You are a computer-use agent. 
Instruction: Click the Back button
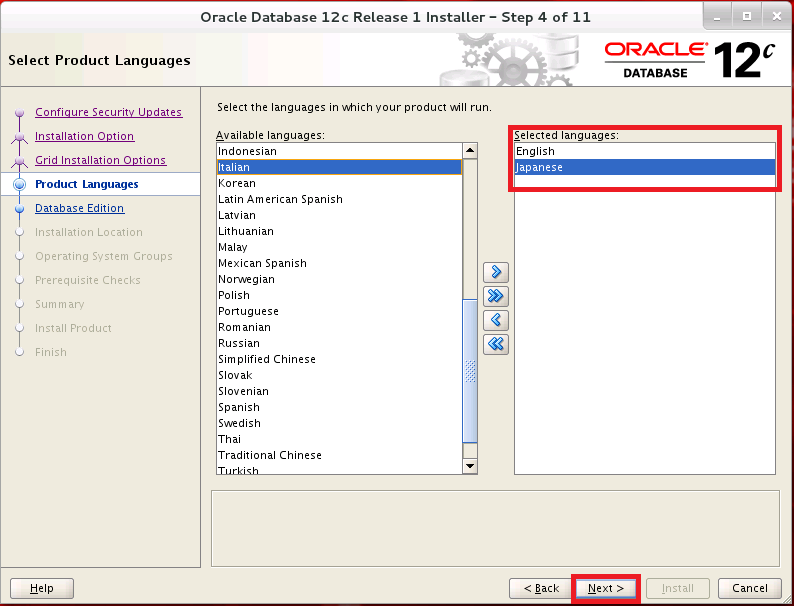541,588
